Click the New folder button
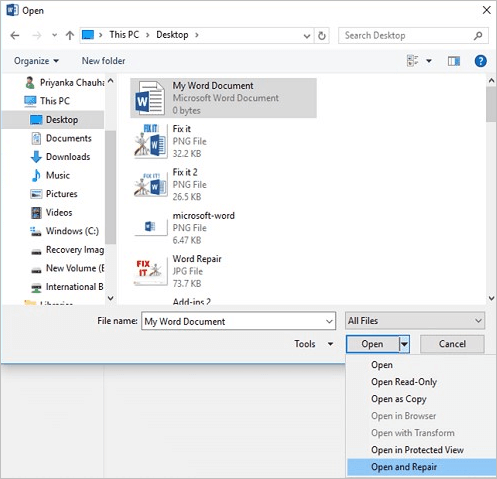The width and height of the screenshot is (497, 479). (103, 61)
